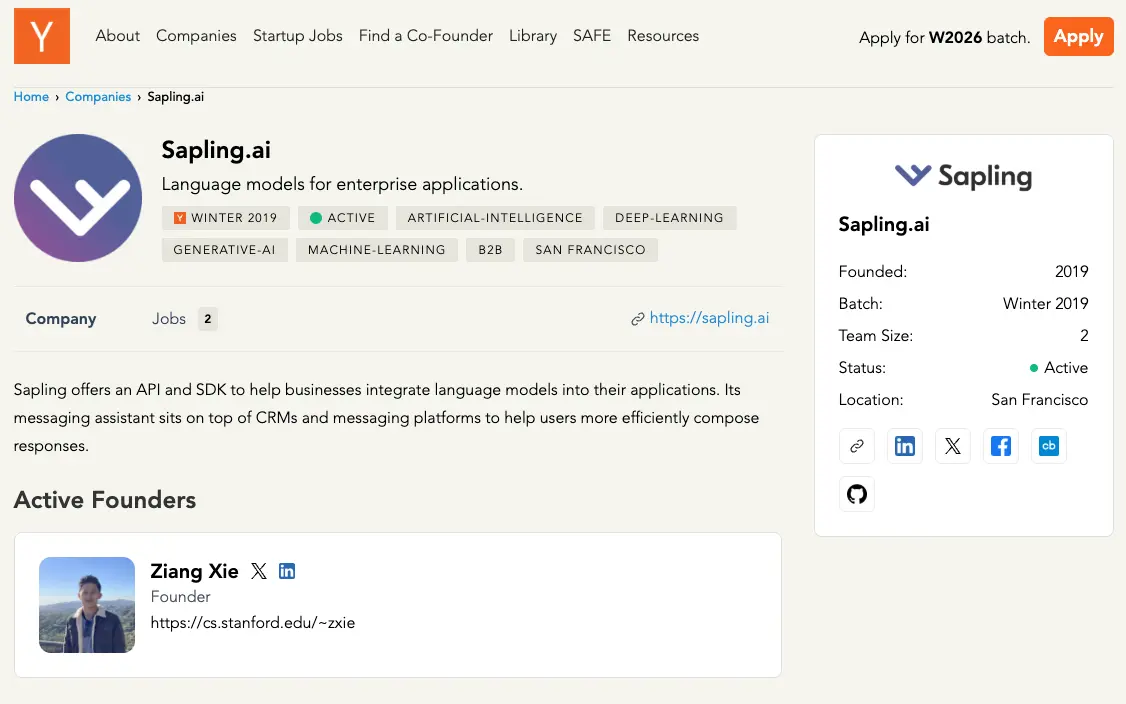Open Sapling's X profile icon in sidebar
This screenshot has height=704, width=1126.
pos(952,446)
